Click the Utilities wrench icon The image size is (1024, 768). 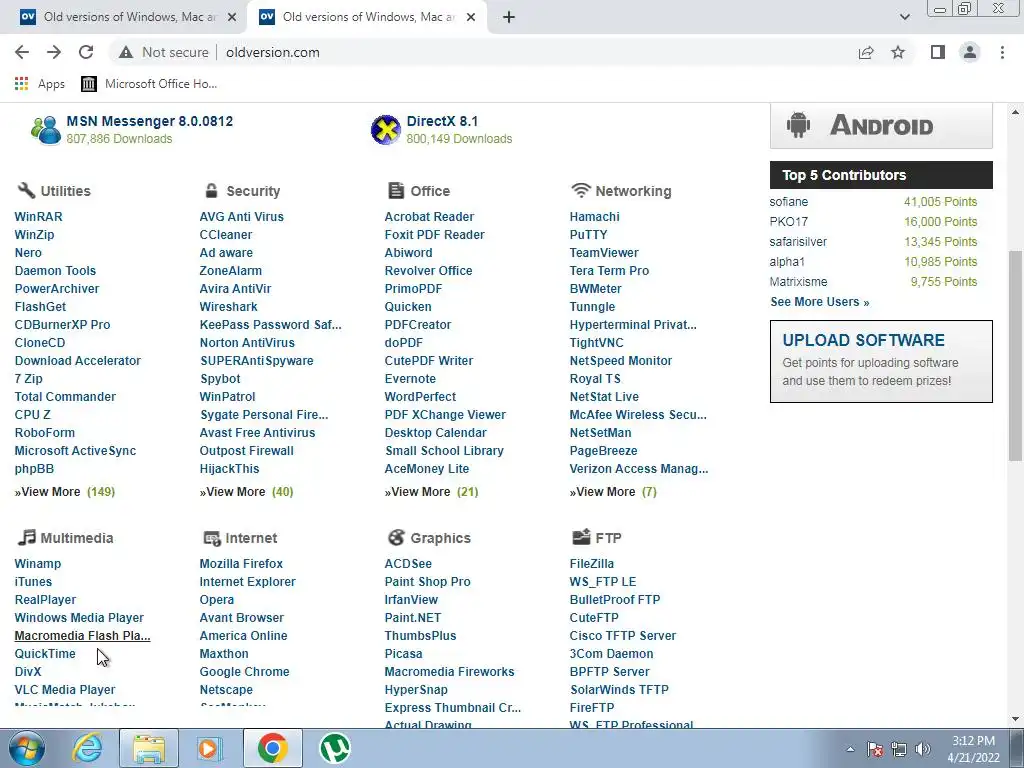(x=26, y=190)
